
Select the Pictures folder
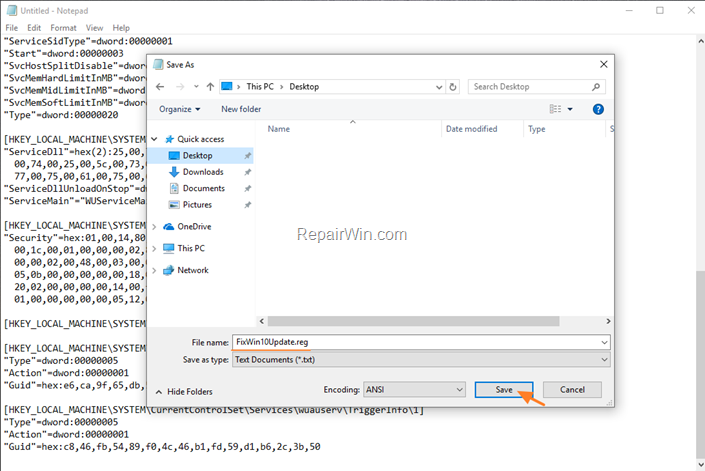(197, 204)
